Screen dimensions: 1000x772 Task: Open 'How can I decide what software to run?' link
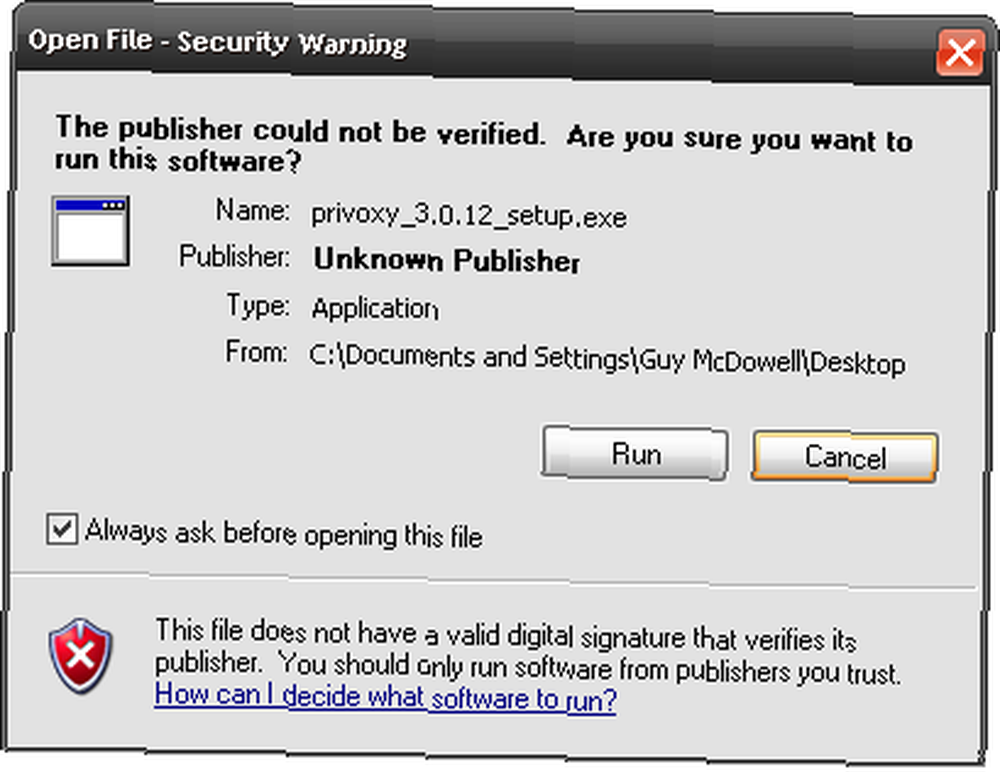click(x=385, y=697)
